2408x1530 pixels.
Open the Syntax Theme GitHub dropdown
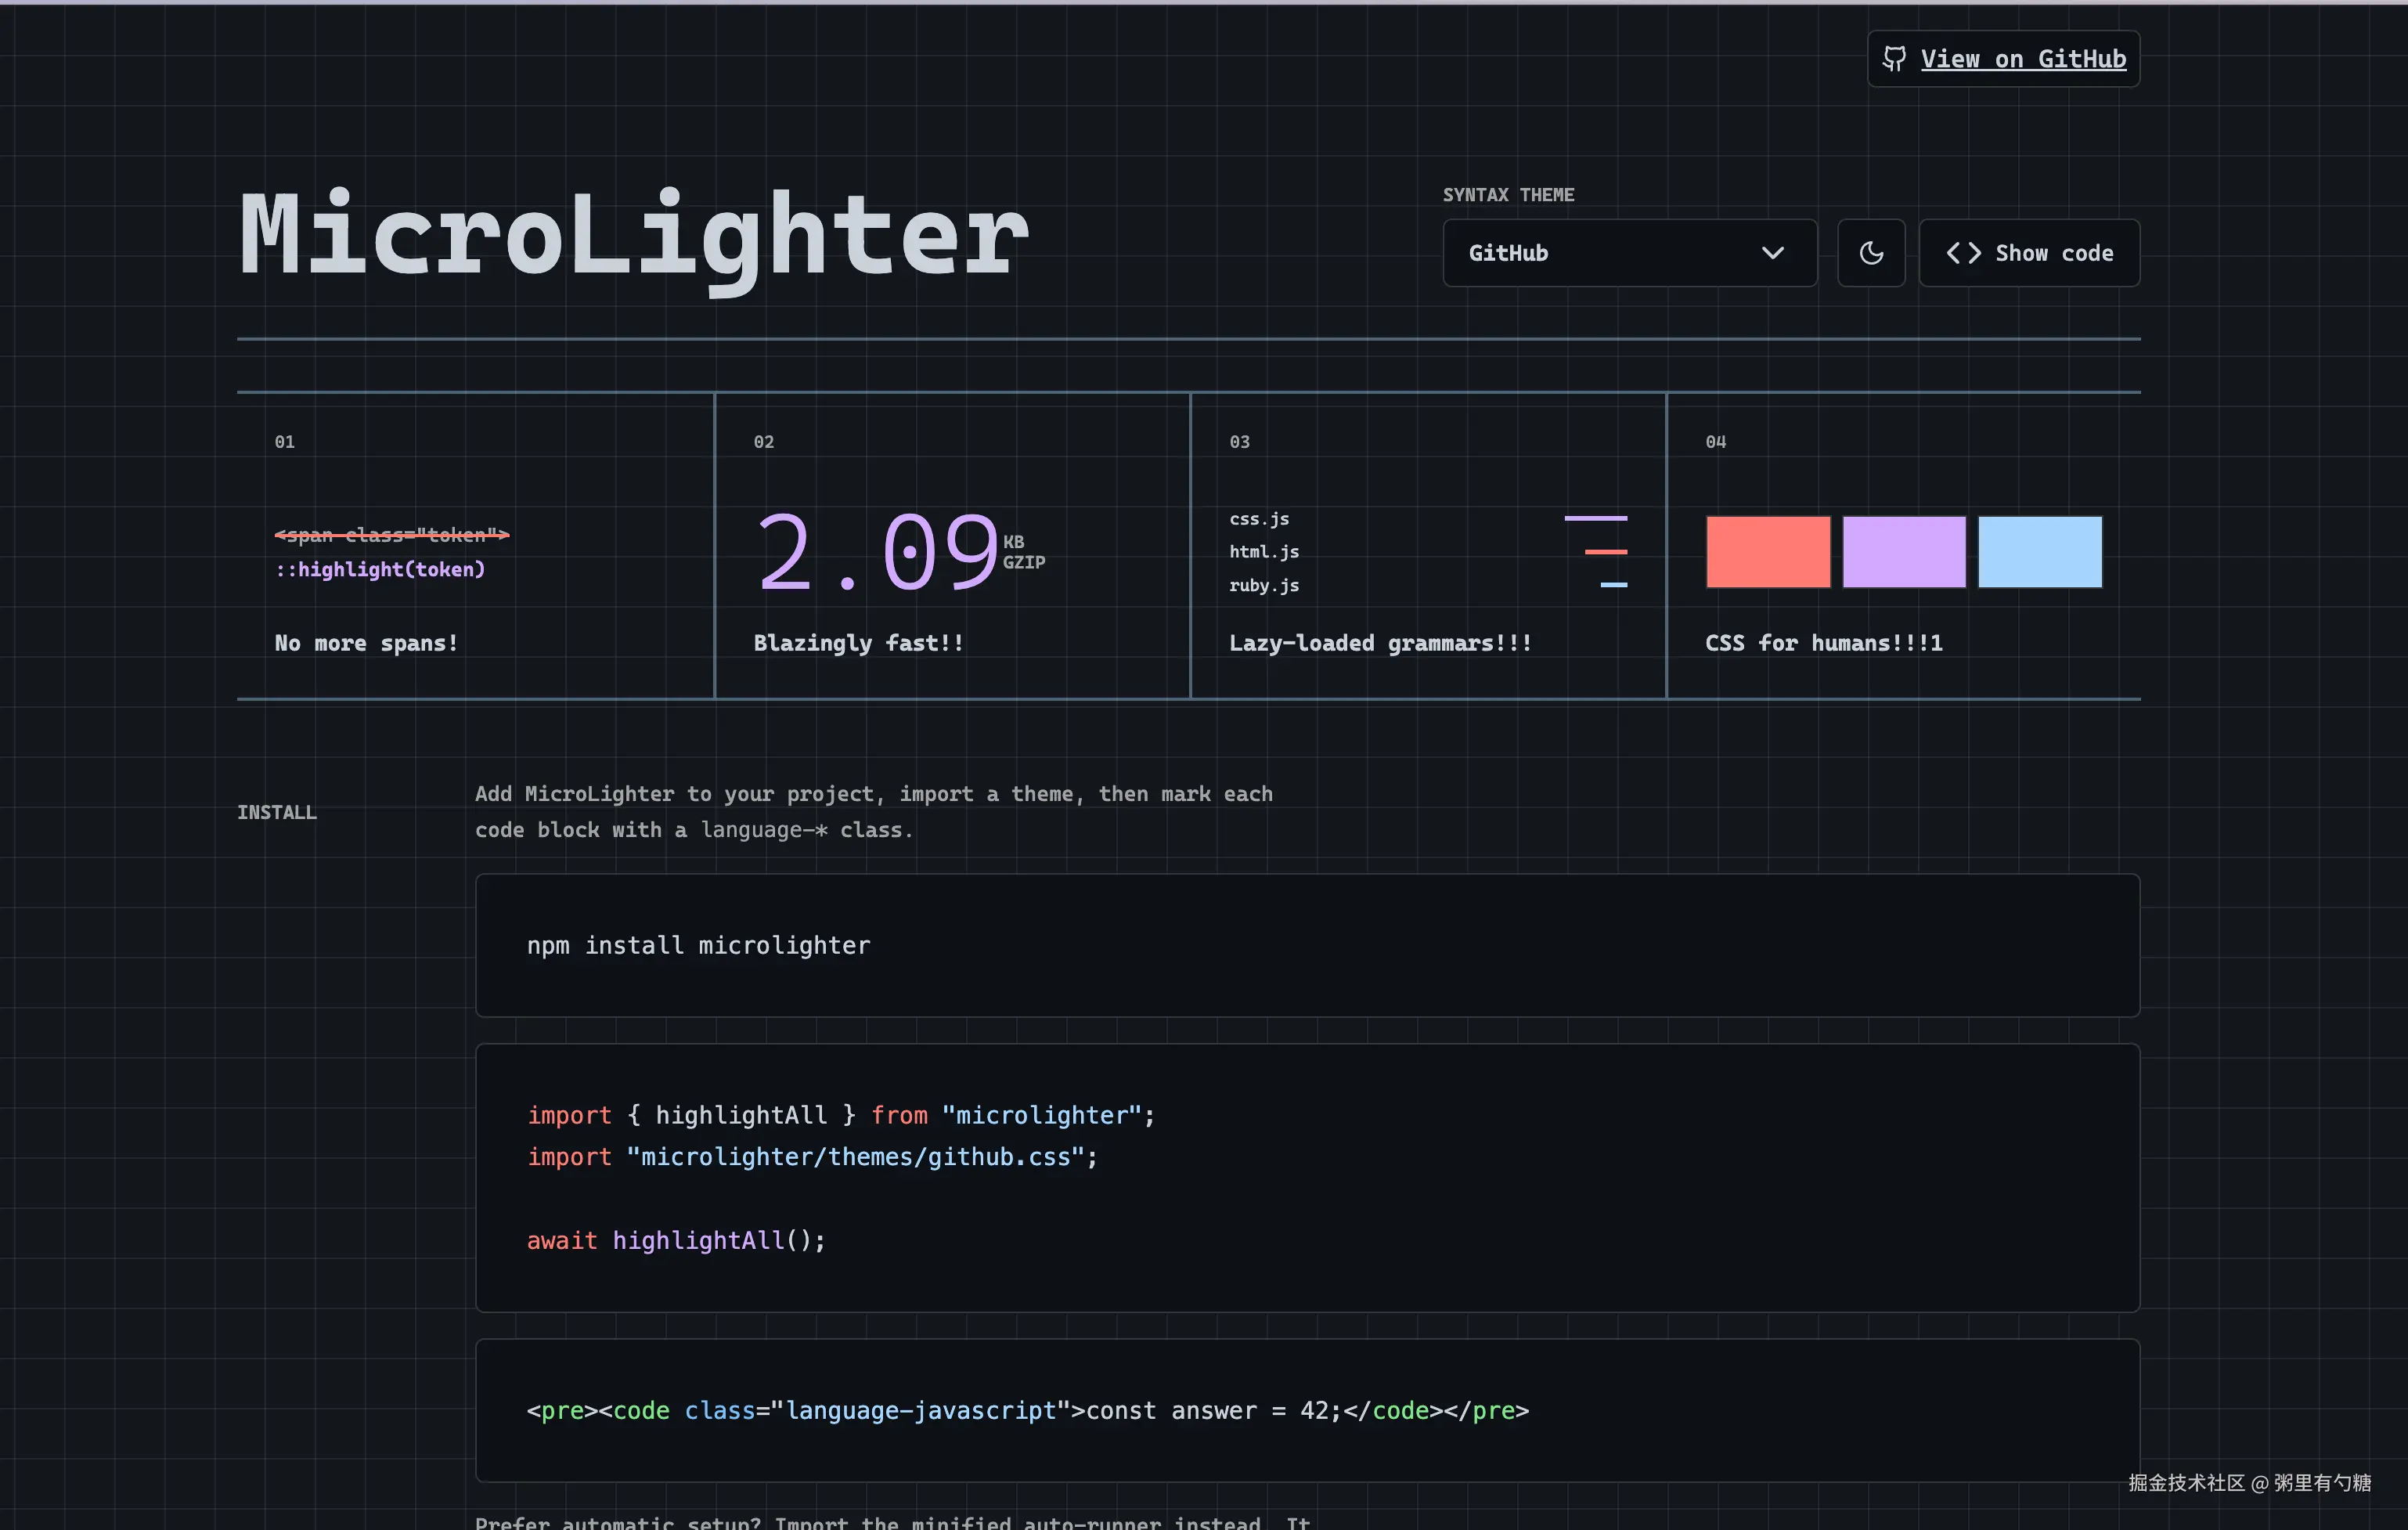pos(1629,253)
